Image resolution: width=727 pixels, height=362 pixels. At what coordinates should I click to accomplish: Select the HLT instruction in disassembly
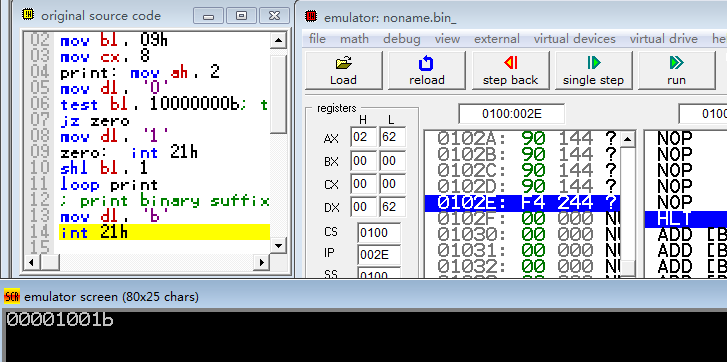coord(685,219)
